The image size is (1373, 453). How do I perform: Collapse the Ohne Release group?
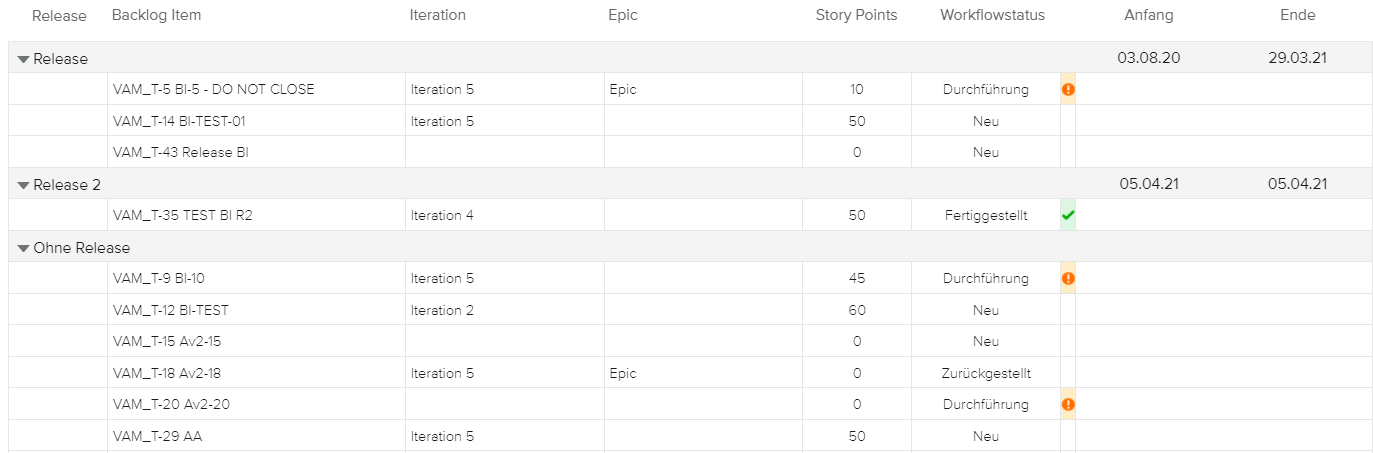coord(24,248)
